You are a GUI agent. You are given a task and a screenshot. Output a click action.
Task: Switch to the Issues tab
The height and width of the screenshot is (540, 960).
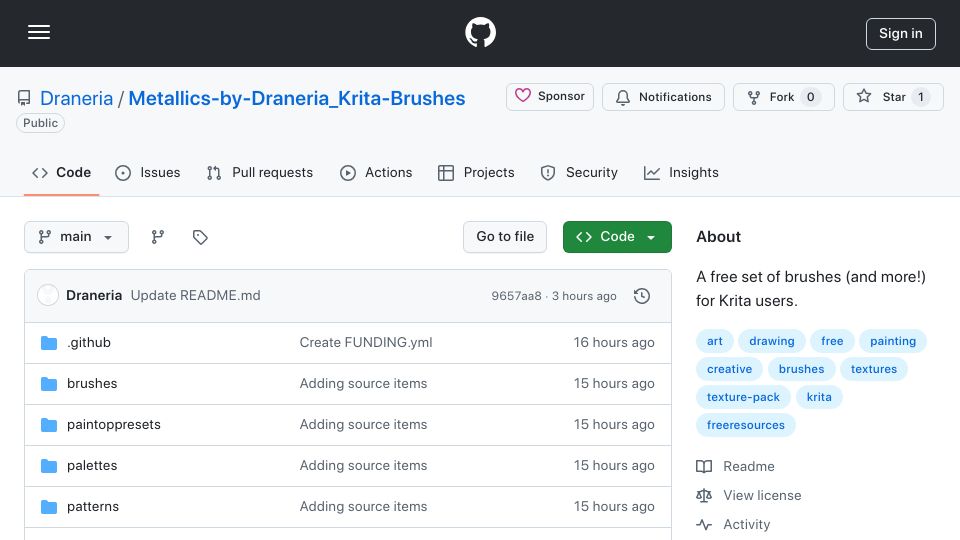[148, 173]
